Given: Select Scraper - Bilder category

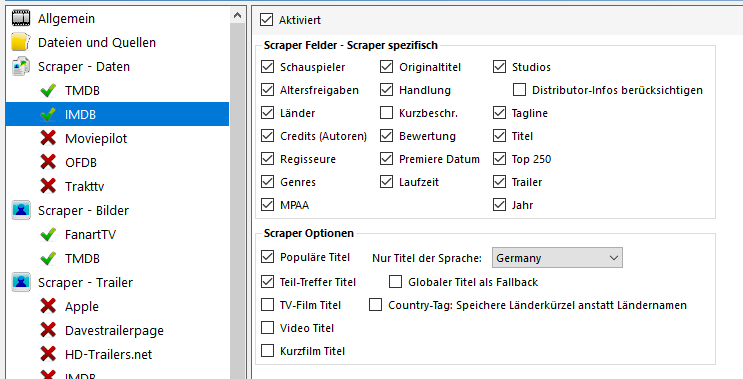Looking at the screenshot, I should click(x=83, y=210).
